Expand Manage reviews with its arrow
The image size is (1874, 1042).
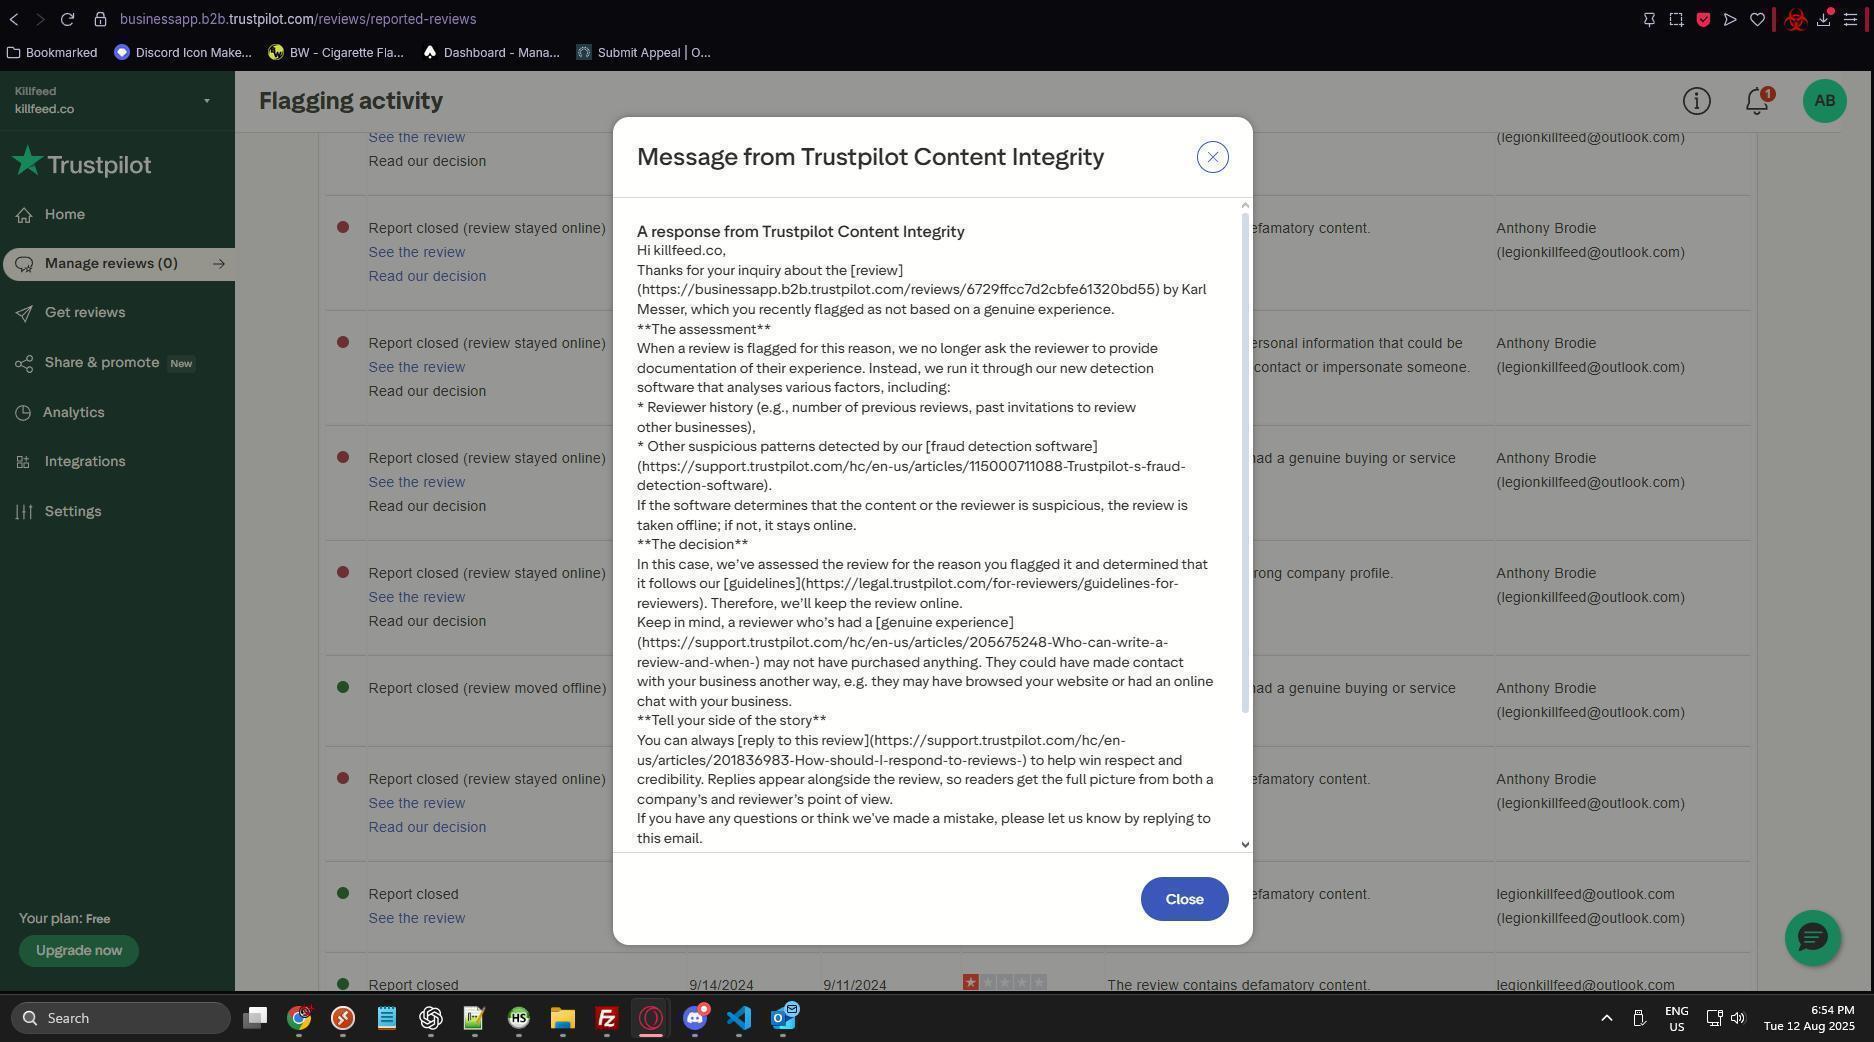[x=219, y=264]
